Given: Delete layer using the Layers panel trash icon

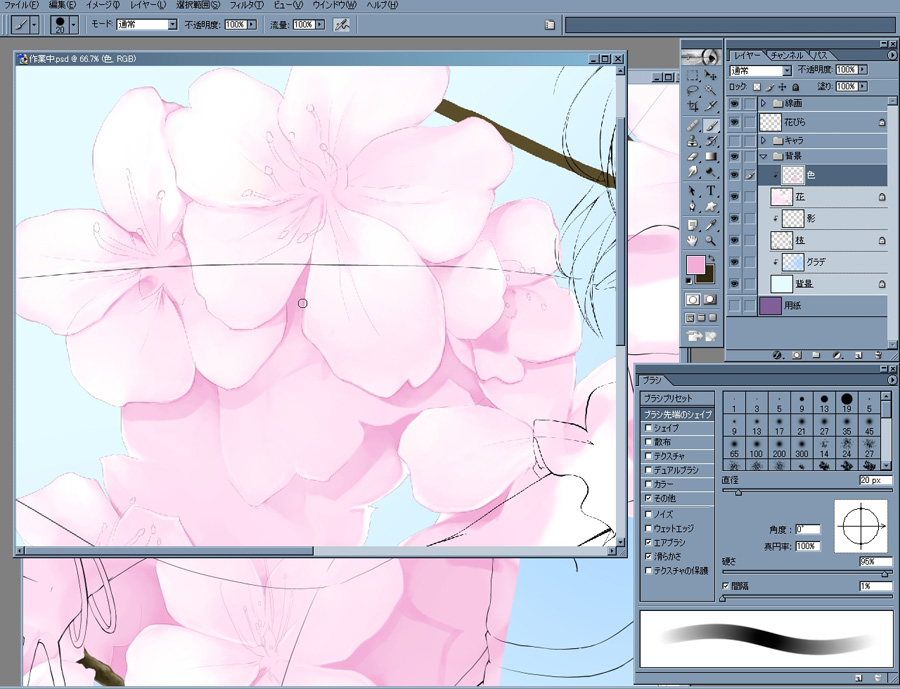Looking at the screenshot, I should [878, 355].
